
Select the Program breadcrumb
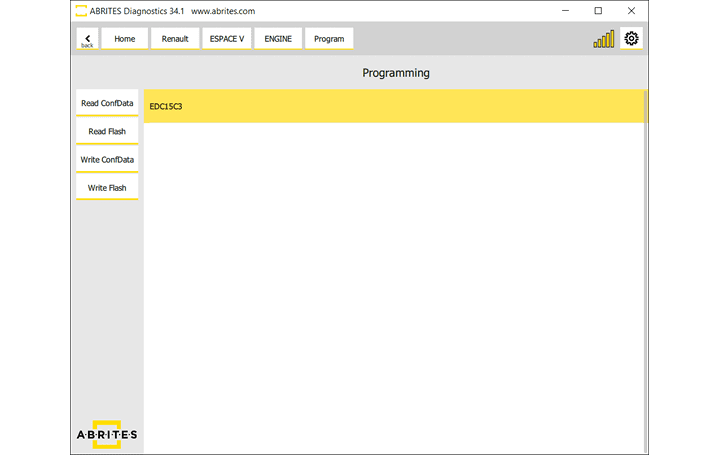click(329, 39)
